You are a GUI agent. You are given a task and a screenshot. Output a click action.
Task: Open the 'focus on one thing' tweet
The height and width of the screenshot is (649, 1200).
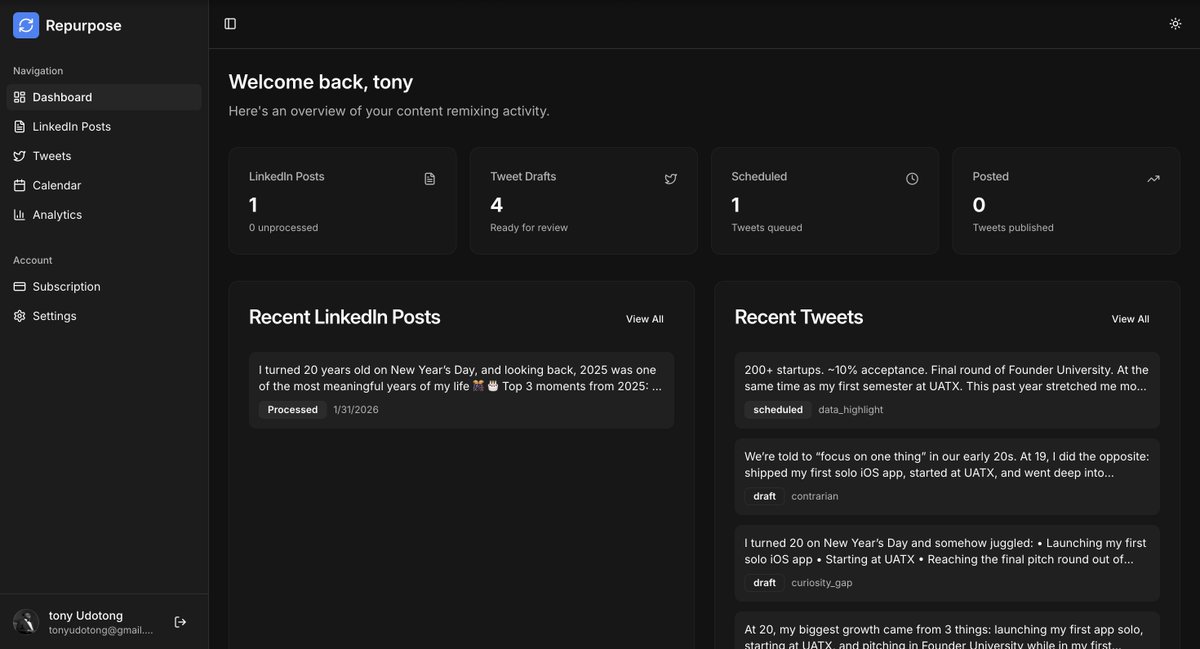(x=947, y=477)
